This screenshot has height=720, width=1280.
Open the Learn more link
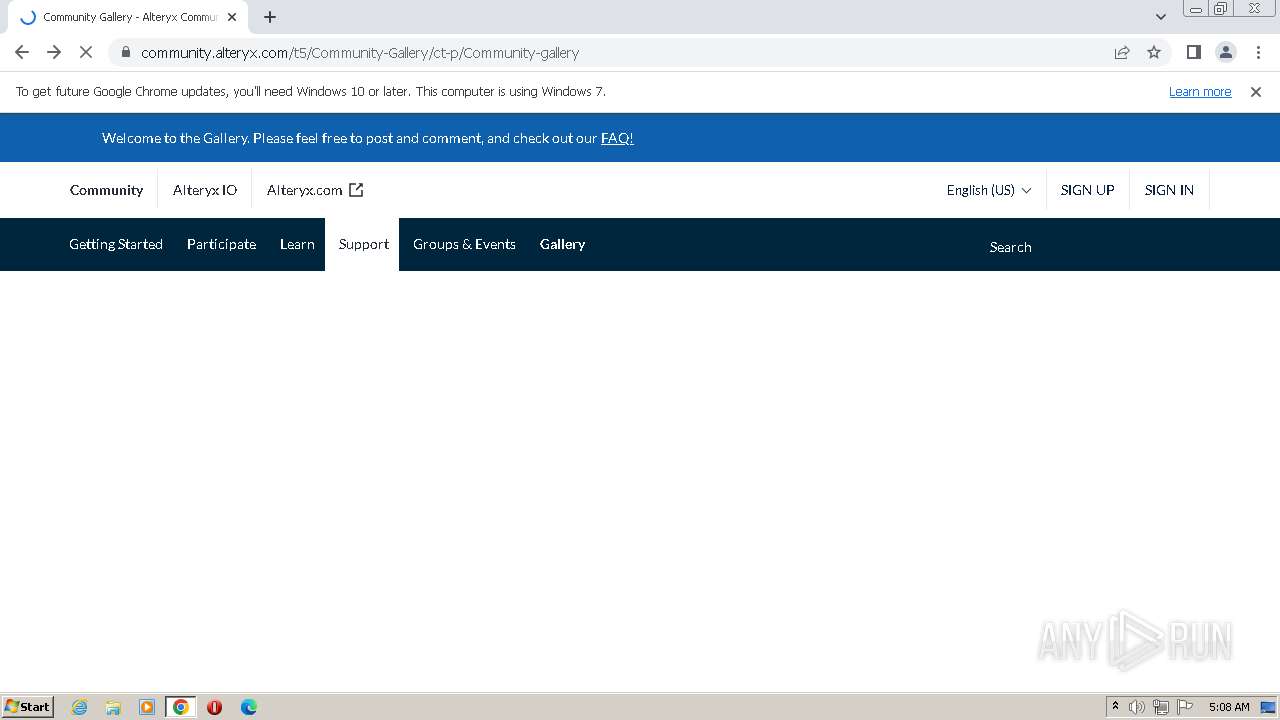(x=1200, y=91)
